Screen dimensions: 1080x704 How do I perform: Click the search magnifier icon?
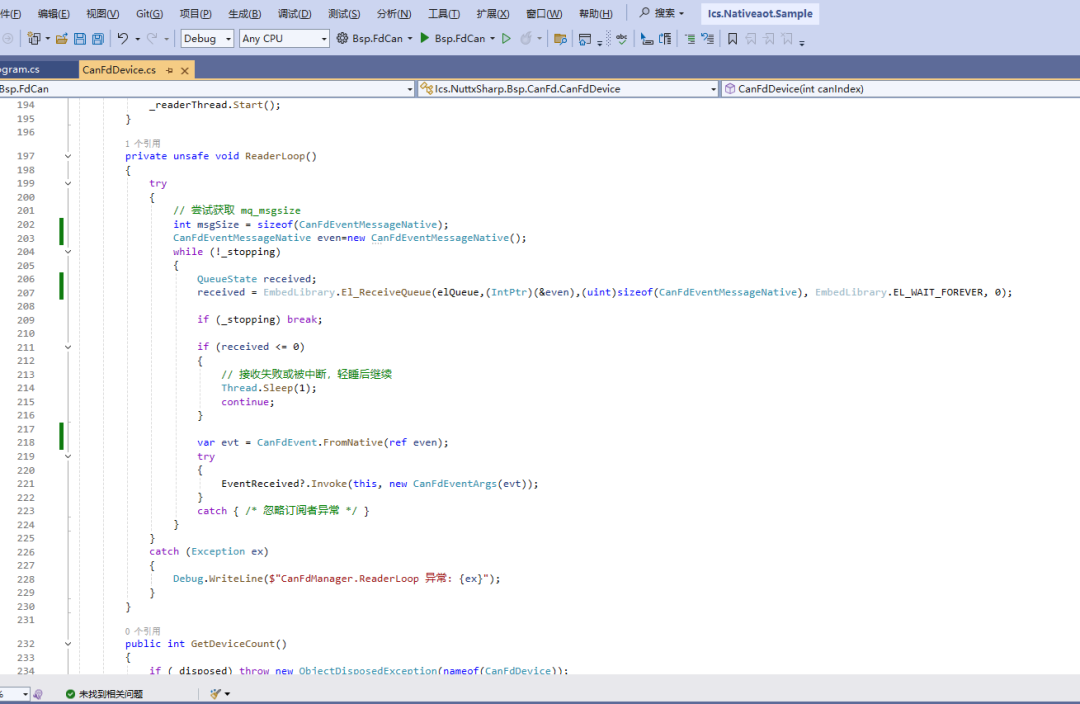point(645,12)
